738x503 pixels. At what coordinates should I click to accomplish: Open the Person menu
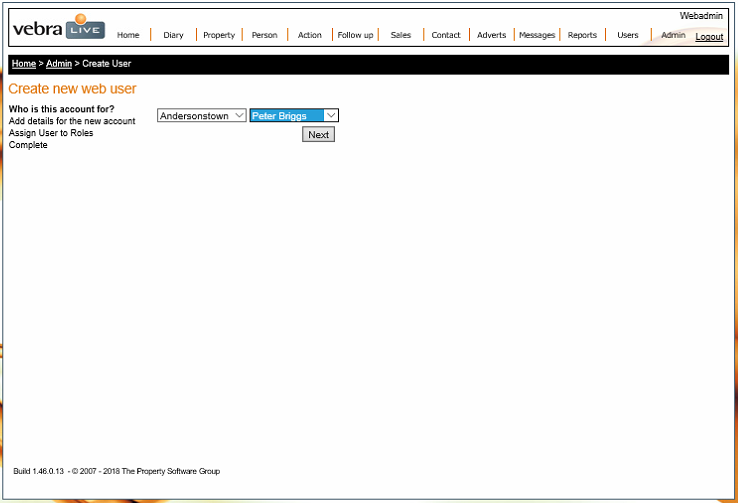[x=265, y=35]
